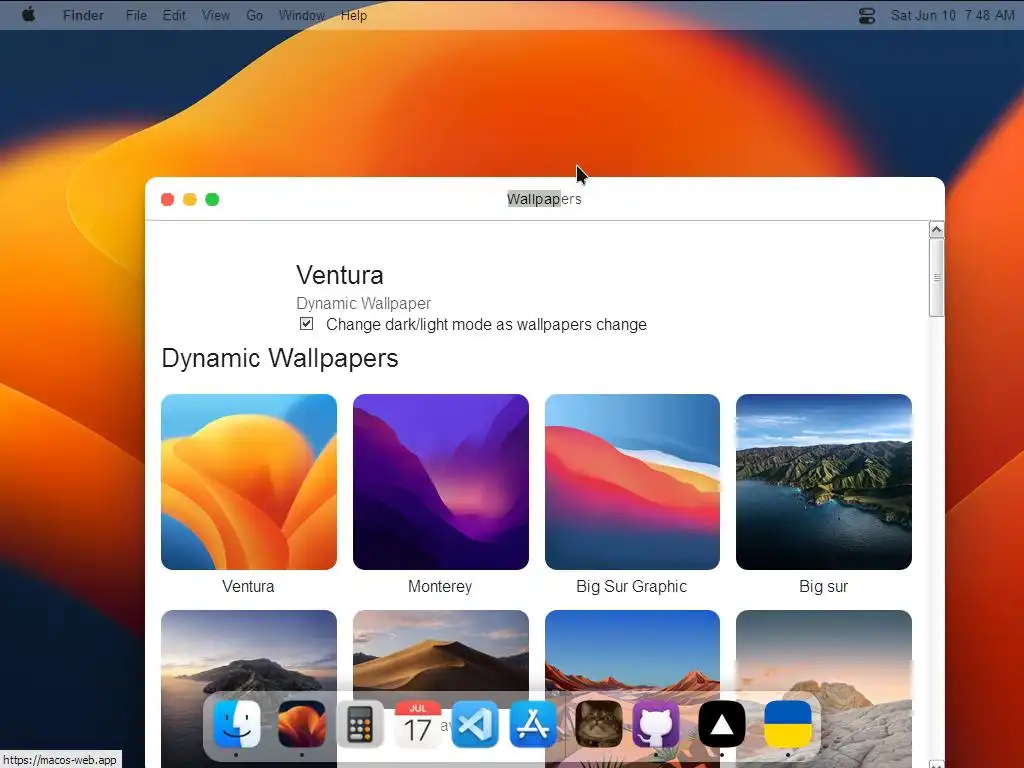Open the View menu

(x=216, y=15)
